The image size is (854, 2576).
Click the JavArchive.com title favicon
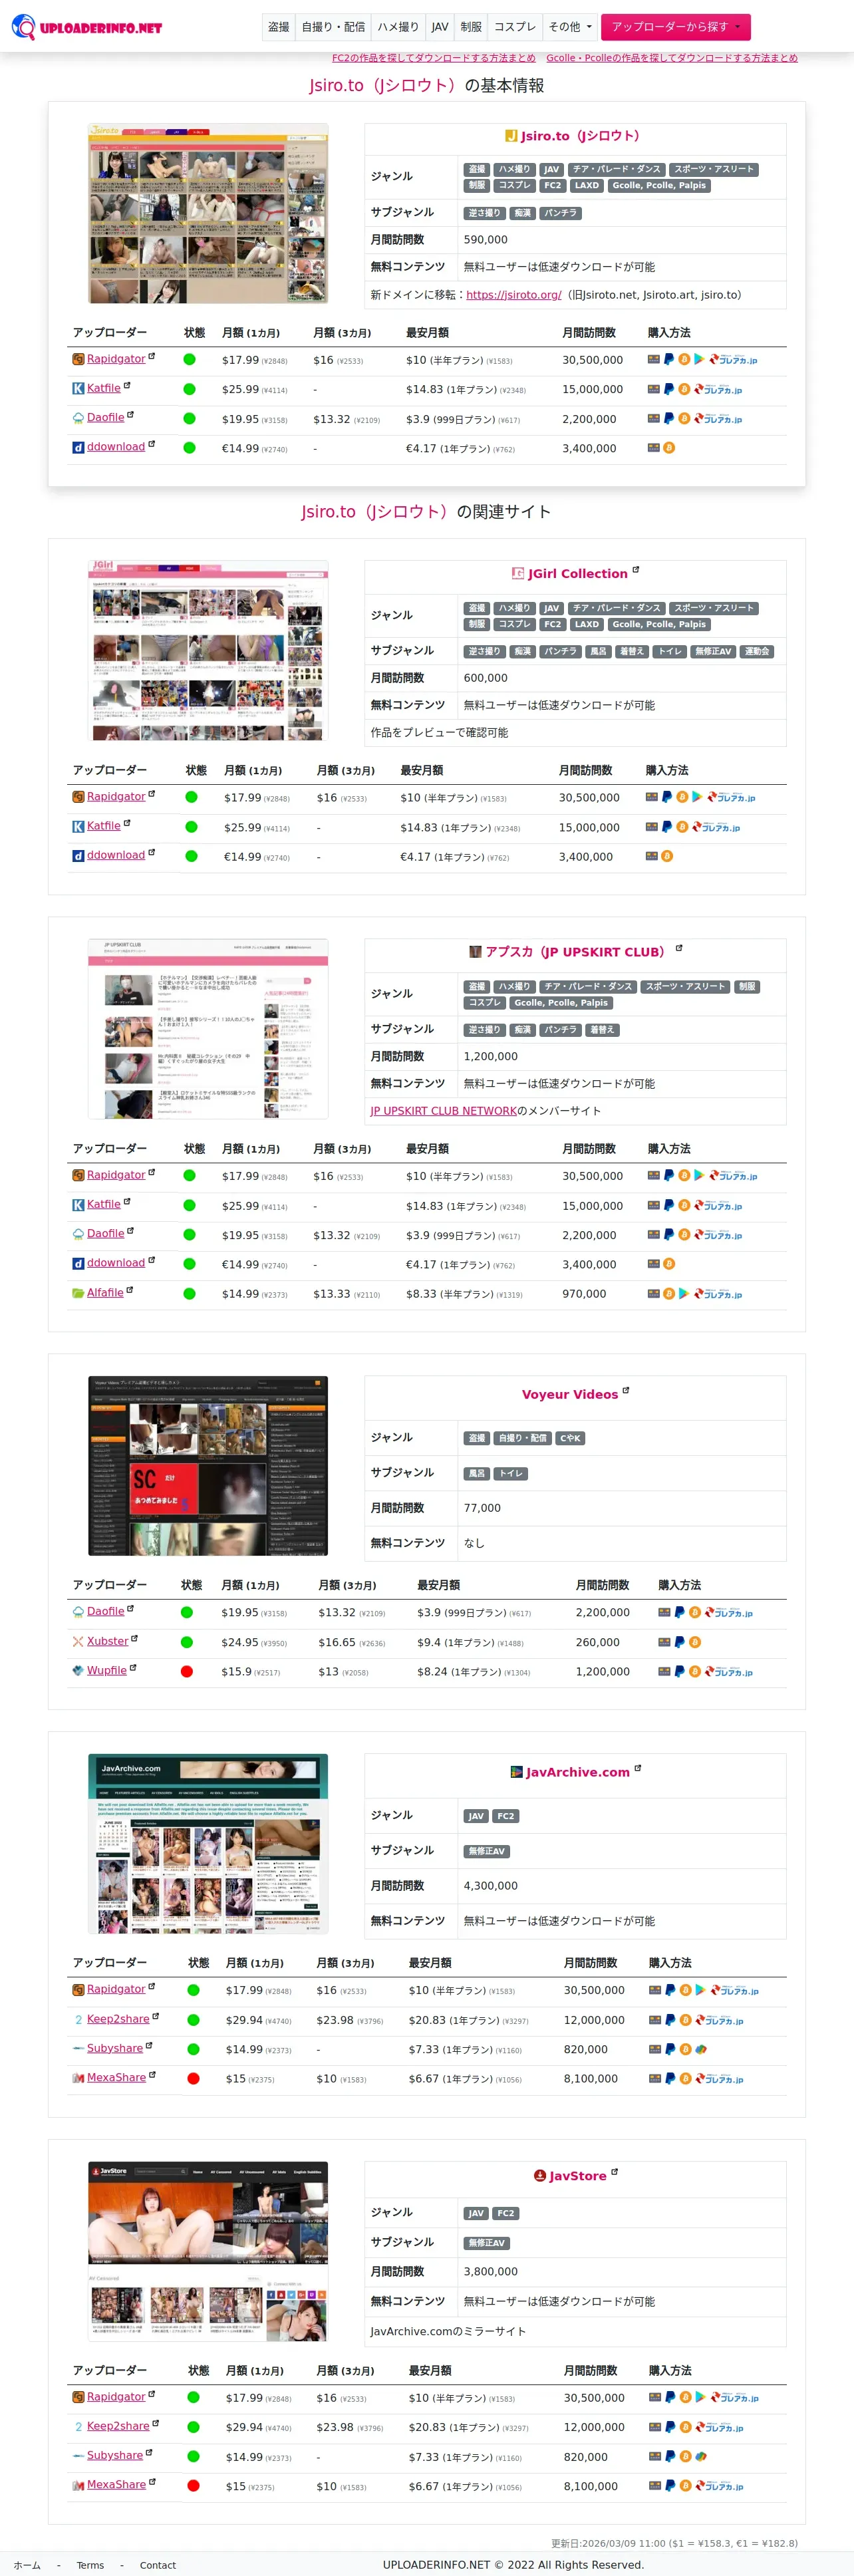point(516,1772)
